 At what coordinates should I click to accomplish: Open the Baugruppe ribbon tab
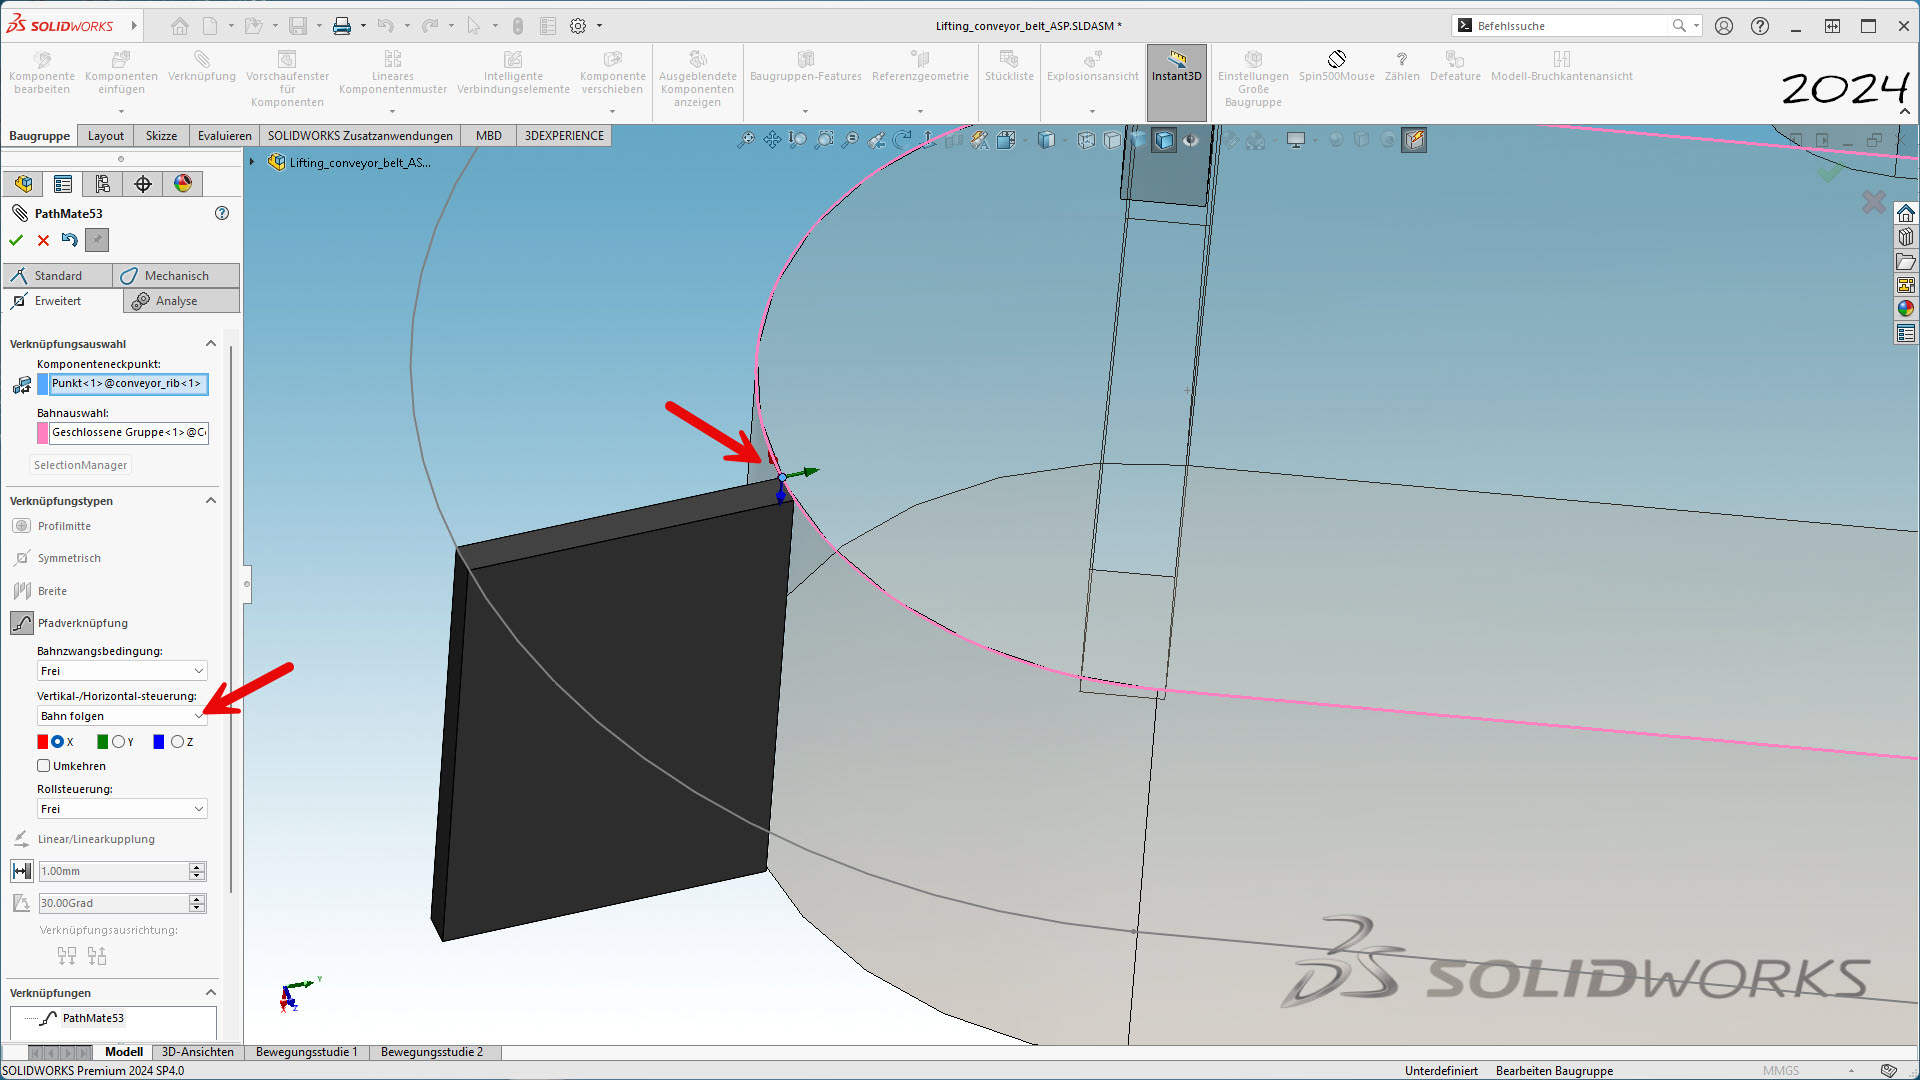pos(39,136)
